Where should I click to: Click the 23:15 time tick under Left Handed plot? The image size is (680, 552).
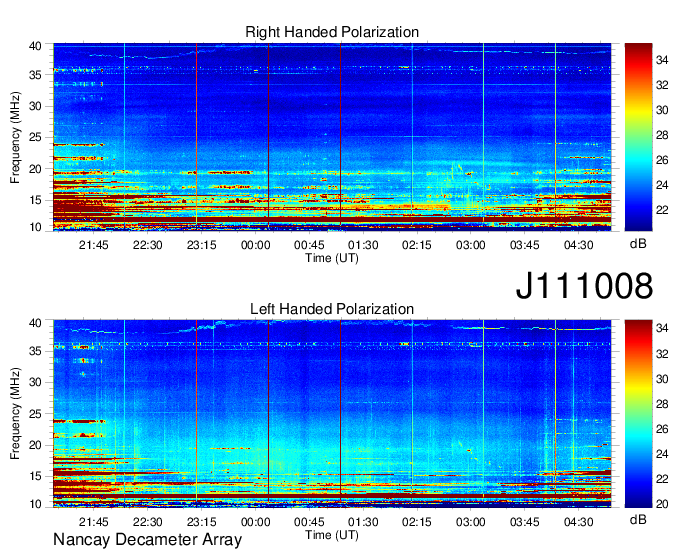201,522
